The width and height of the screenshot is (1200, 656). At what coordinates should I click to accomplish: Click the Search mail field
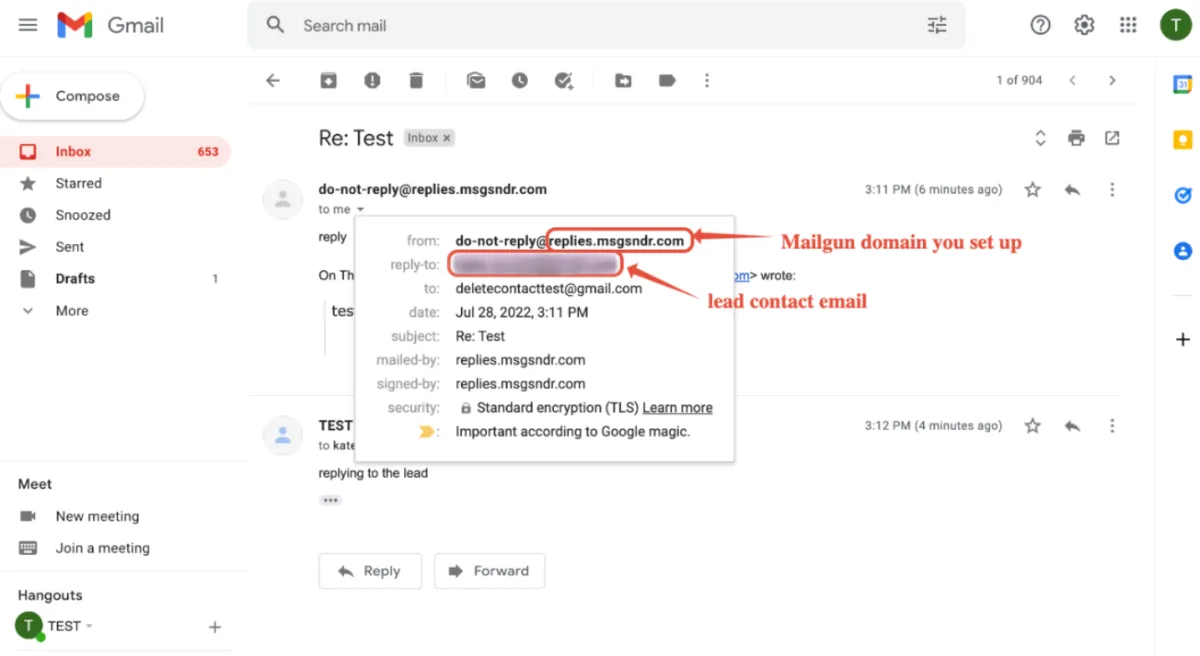(x=605, y=25)
